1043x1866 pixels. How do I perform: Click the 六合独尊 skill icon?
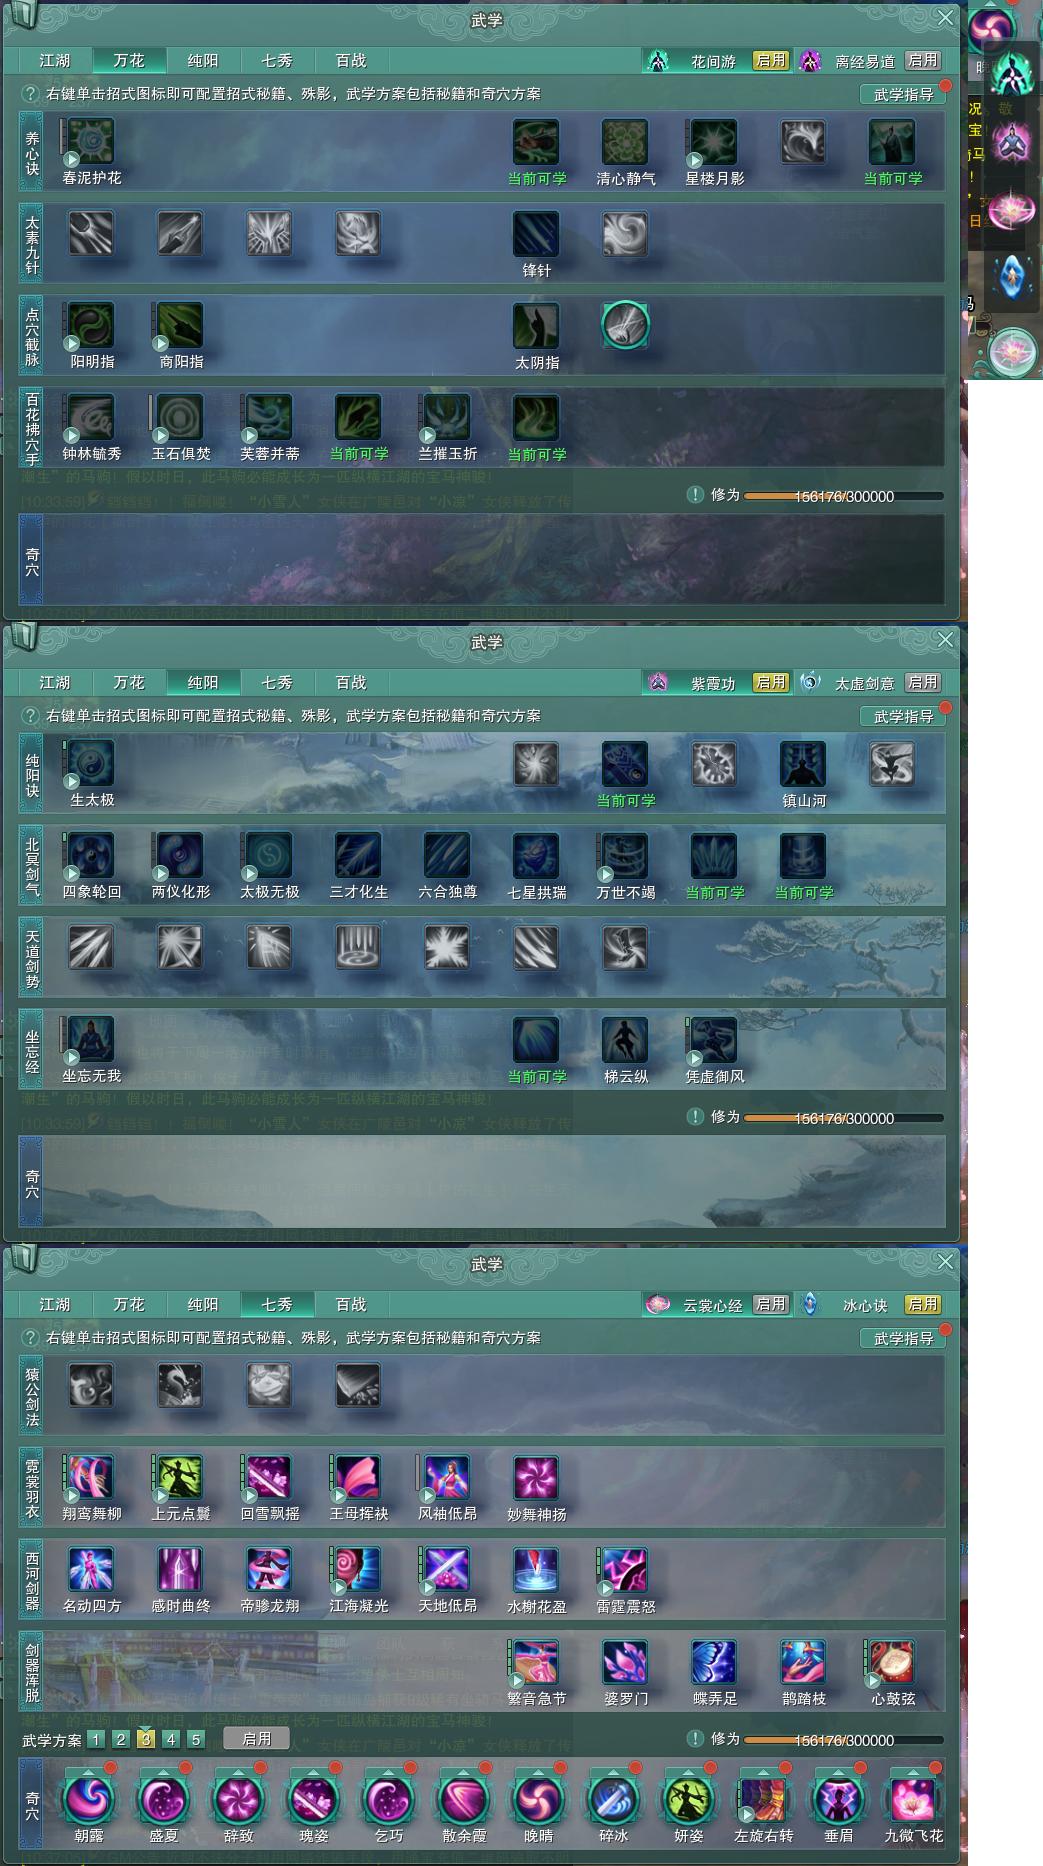click(447, 856)
